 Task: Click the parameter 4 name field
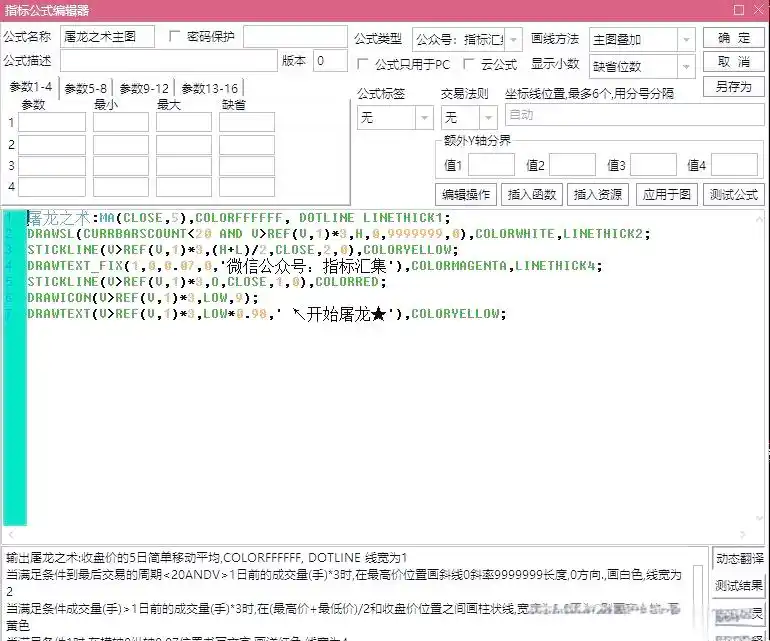(52, 187)
